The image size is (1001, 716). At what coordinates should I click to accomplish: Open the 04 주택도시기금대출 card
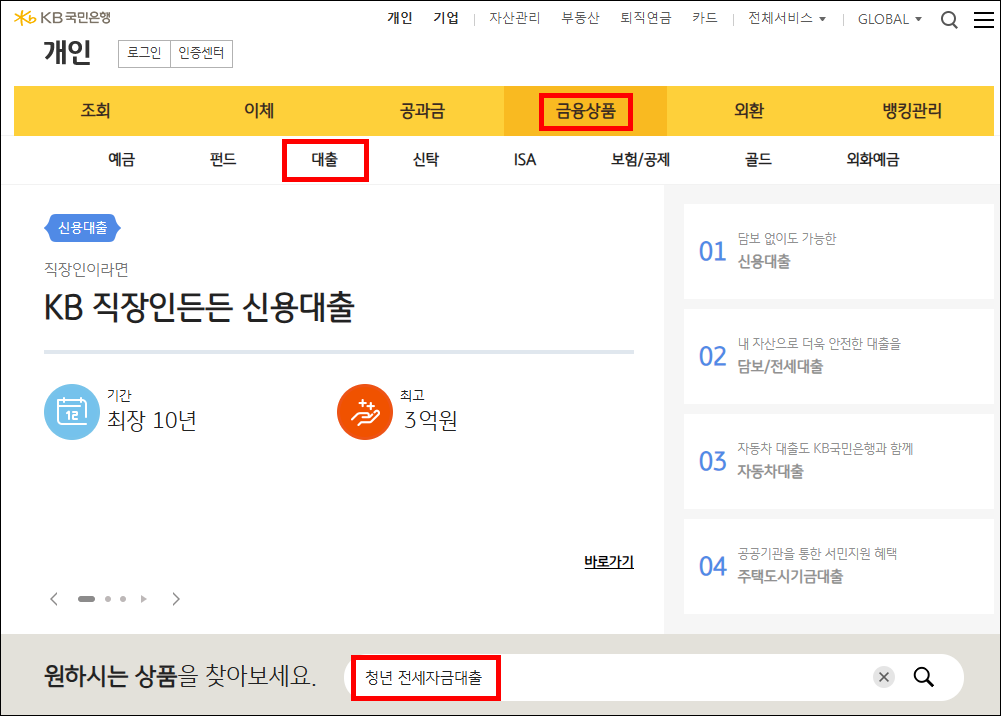(x=839, y=566)
